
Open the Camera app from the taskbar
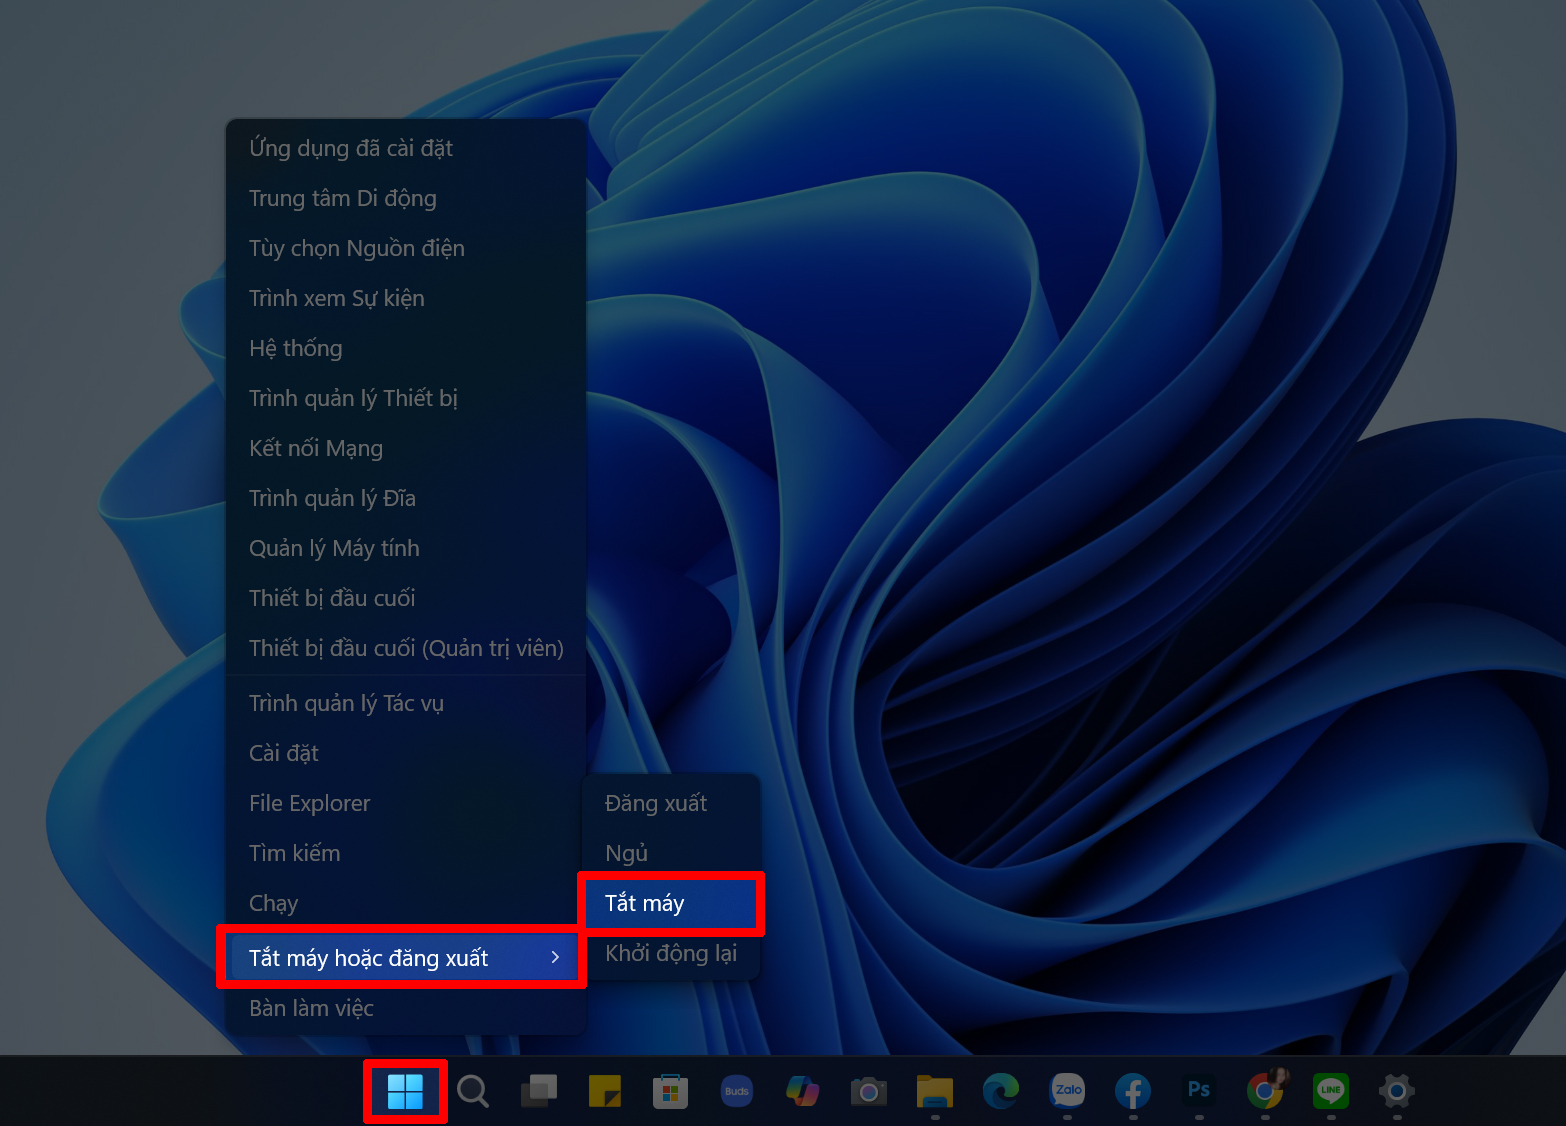pyautogui.click(x=868, y=1091)
